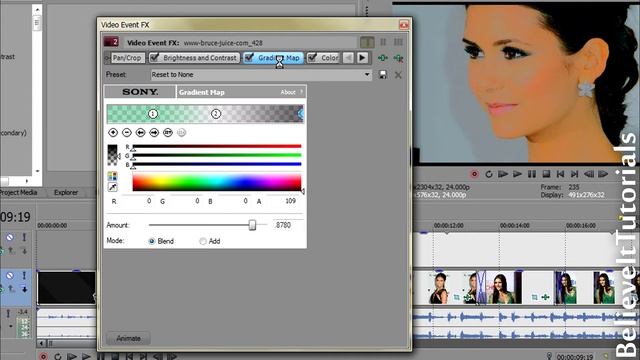Click the Amount slider handle

coord(252,225)
